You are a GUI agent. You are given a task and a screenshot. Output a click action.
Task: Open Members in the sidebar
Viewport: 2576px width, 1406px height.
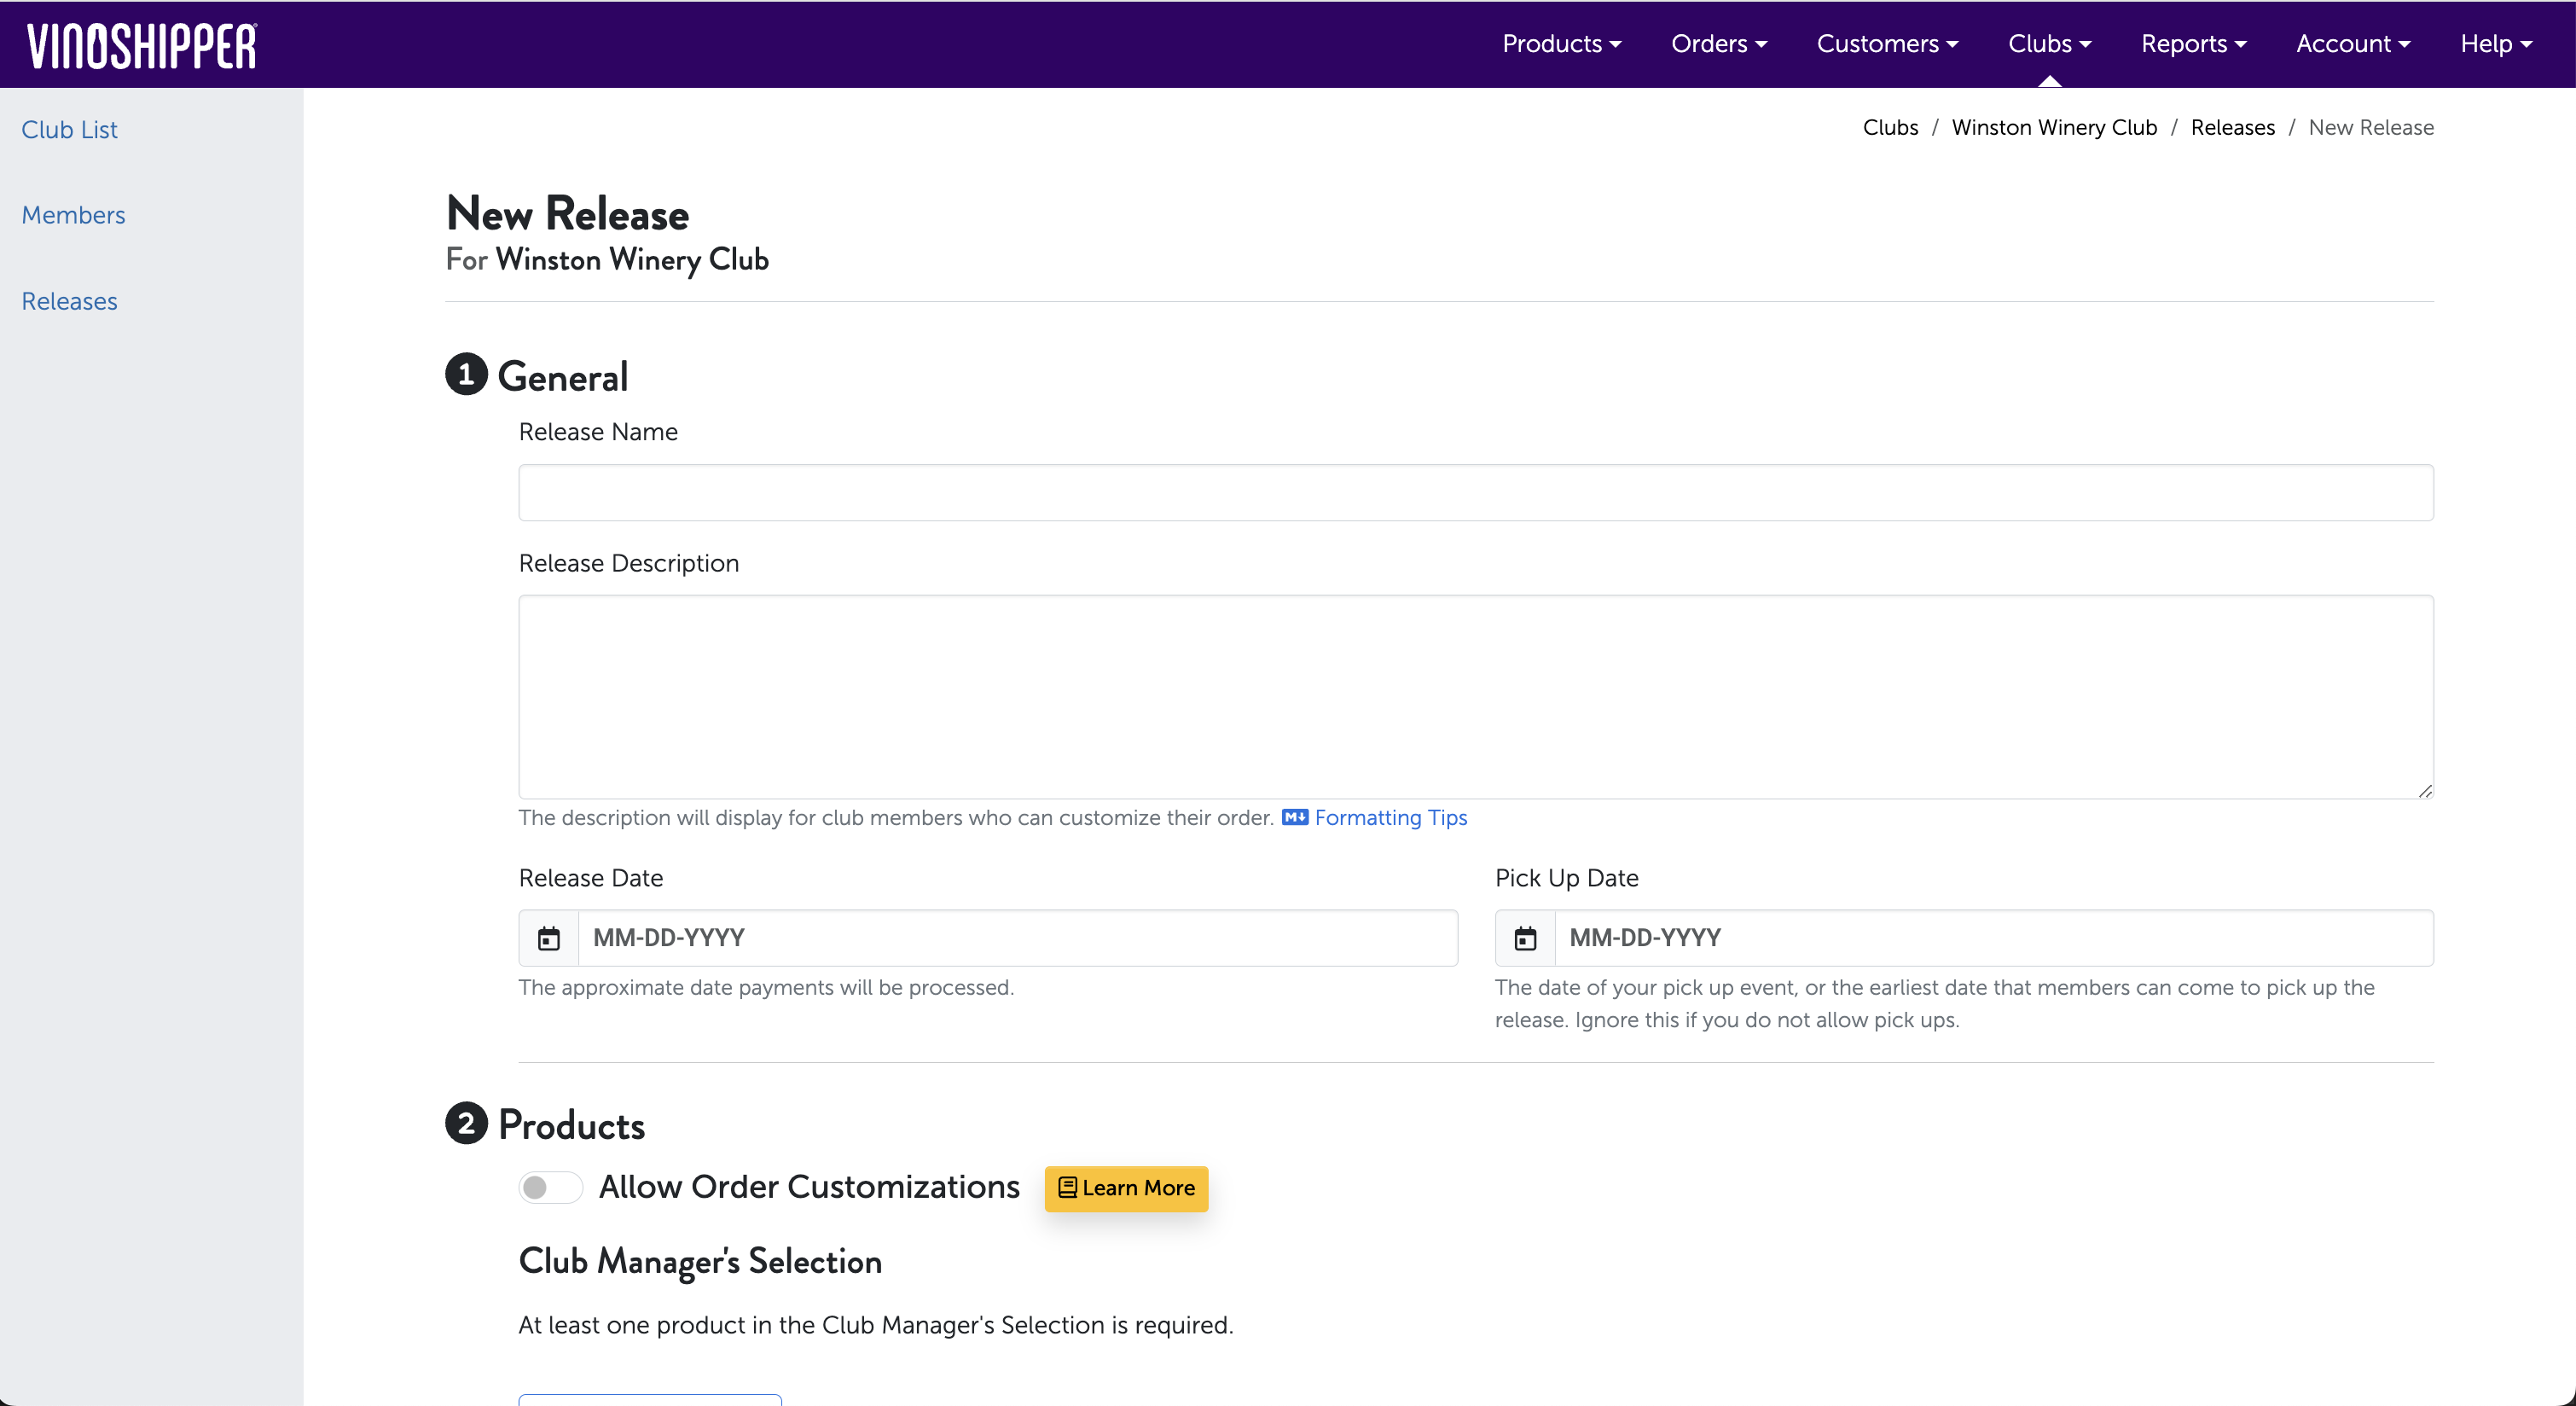point(73,215)
